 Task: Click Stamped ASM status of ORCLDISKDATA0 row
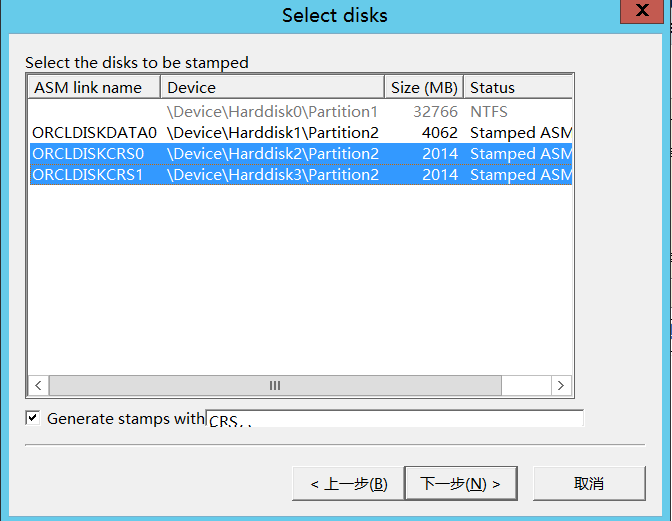(x=521, y=133)
